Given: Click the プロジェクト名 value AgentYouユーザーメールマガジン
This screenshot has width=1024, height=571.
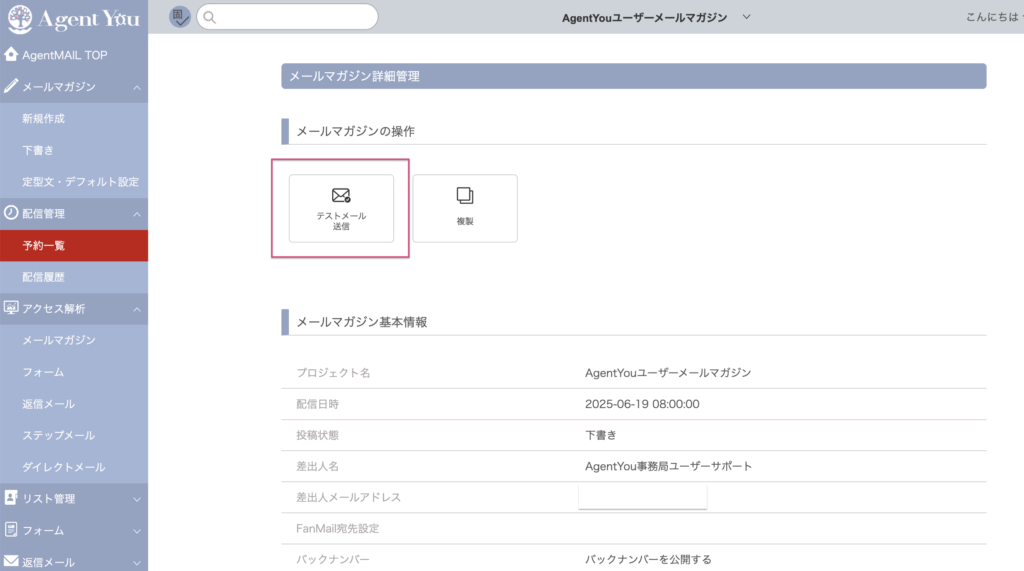Looking at the screenshot, I should (667, 372).
